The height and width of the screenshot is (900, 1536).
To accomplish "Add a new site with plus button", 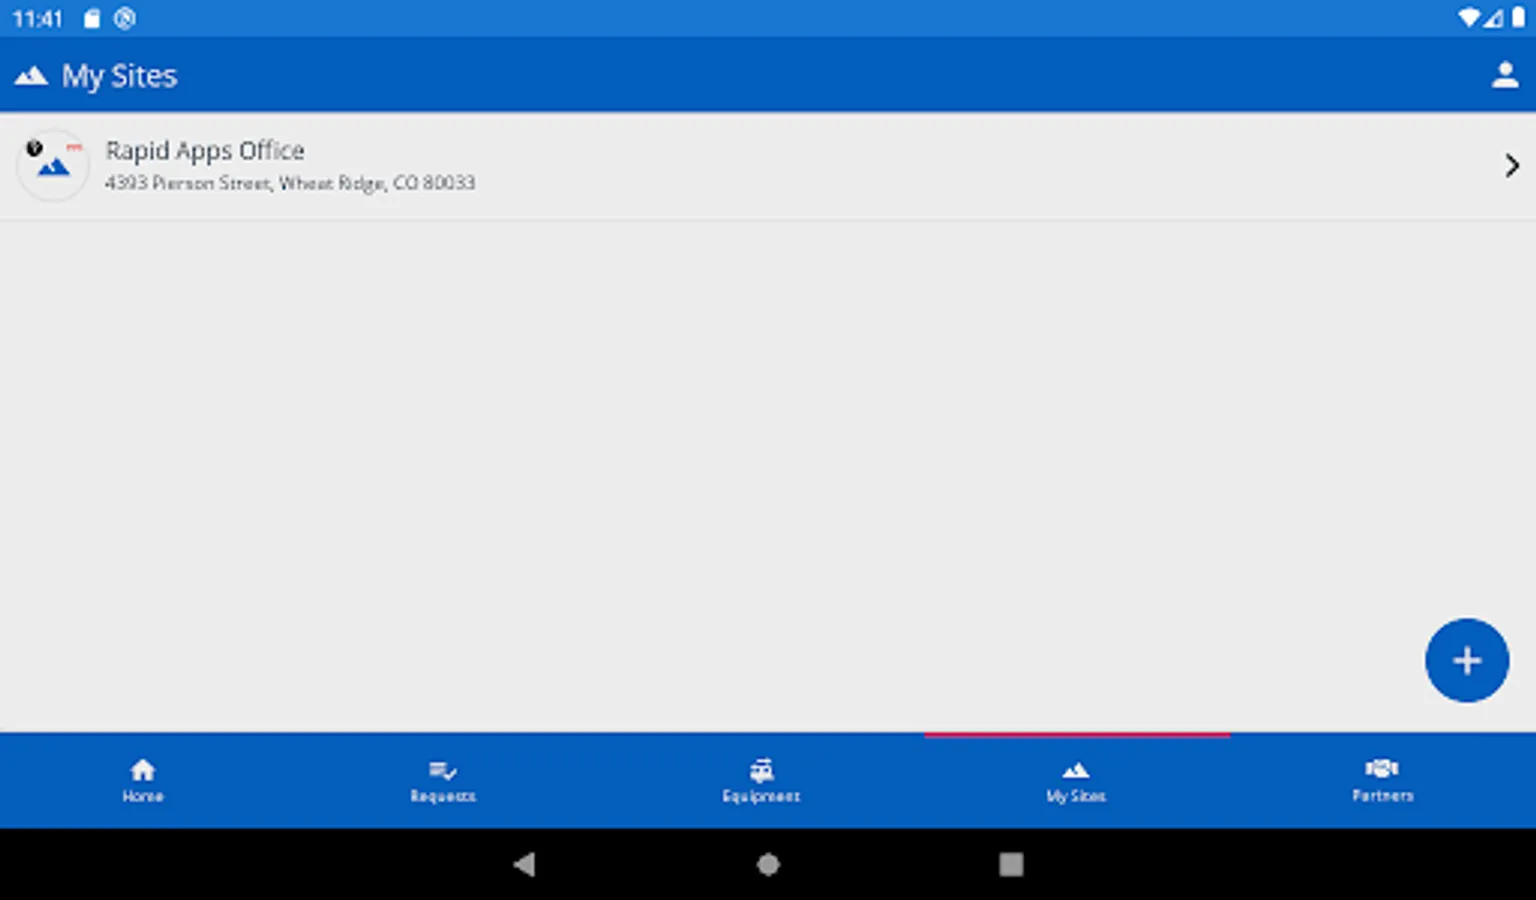I will (x=1467, y=660).
